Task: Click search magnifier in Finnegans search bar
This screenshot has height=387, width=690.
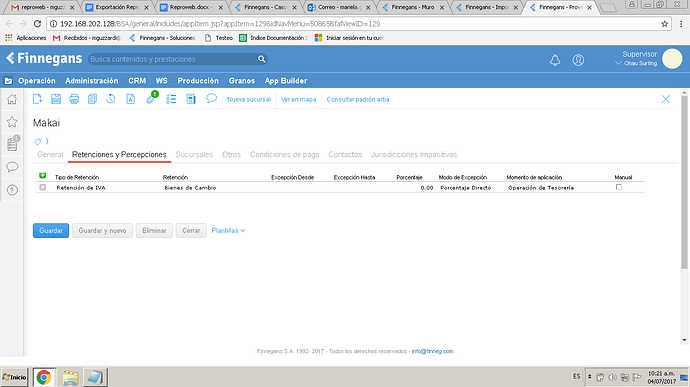Action: point(261,59)
